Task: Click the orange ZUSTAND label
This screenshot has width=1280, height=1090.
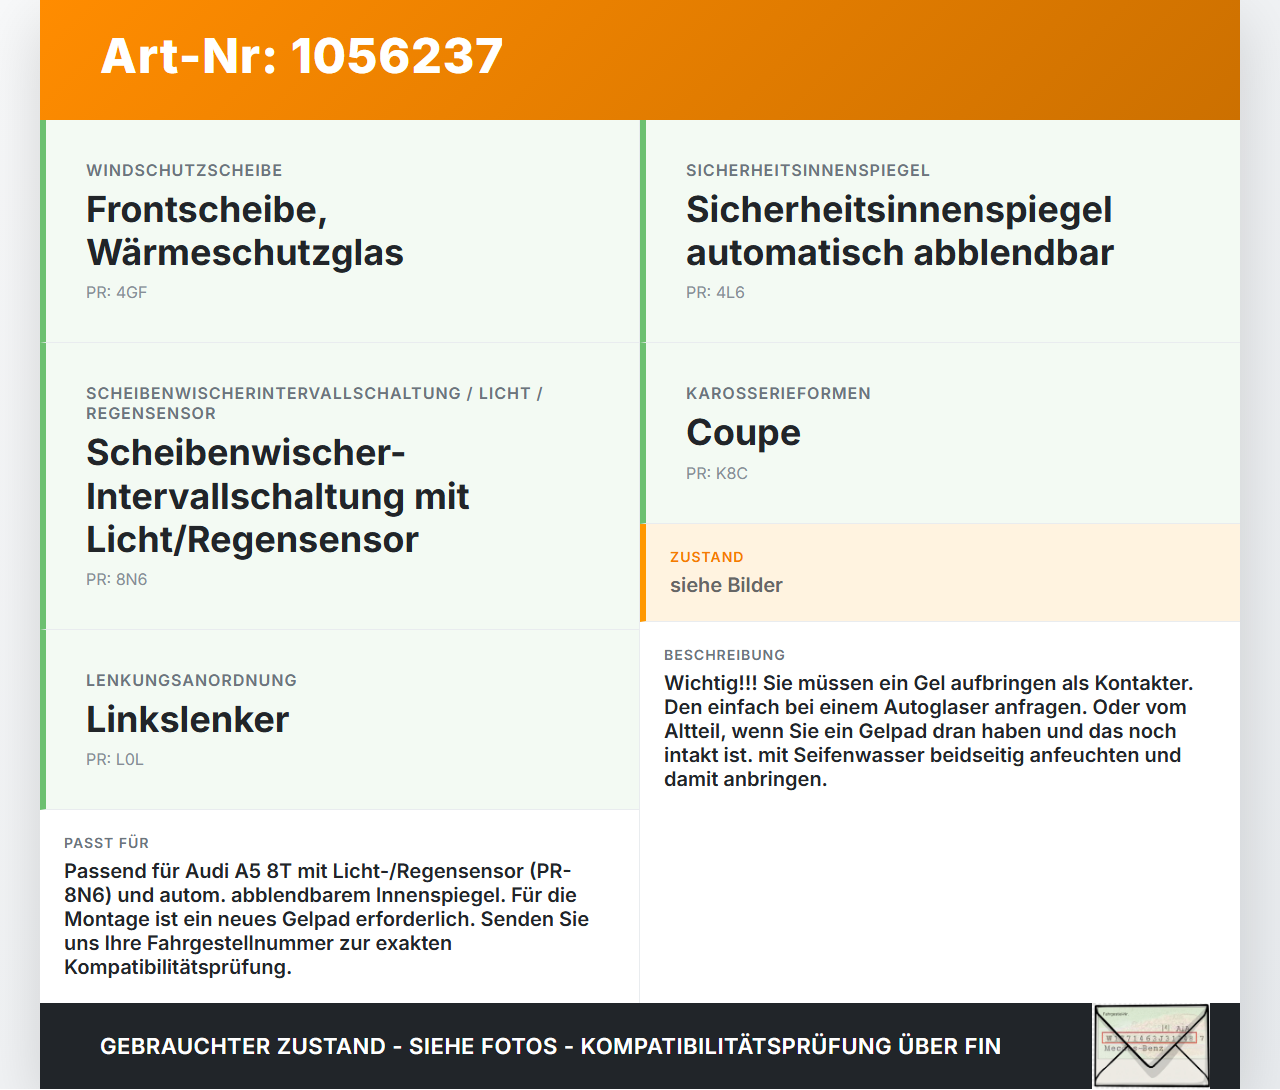Action: [x=706, y=557]
